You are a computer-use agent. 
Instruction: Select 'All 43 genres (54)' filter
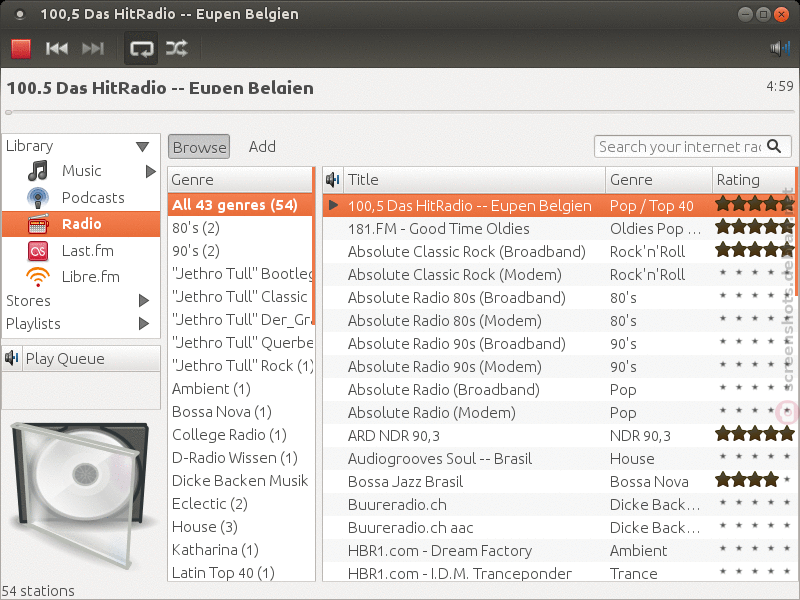pos(240,205)
